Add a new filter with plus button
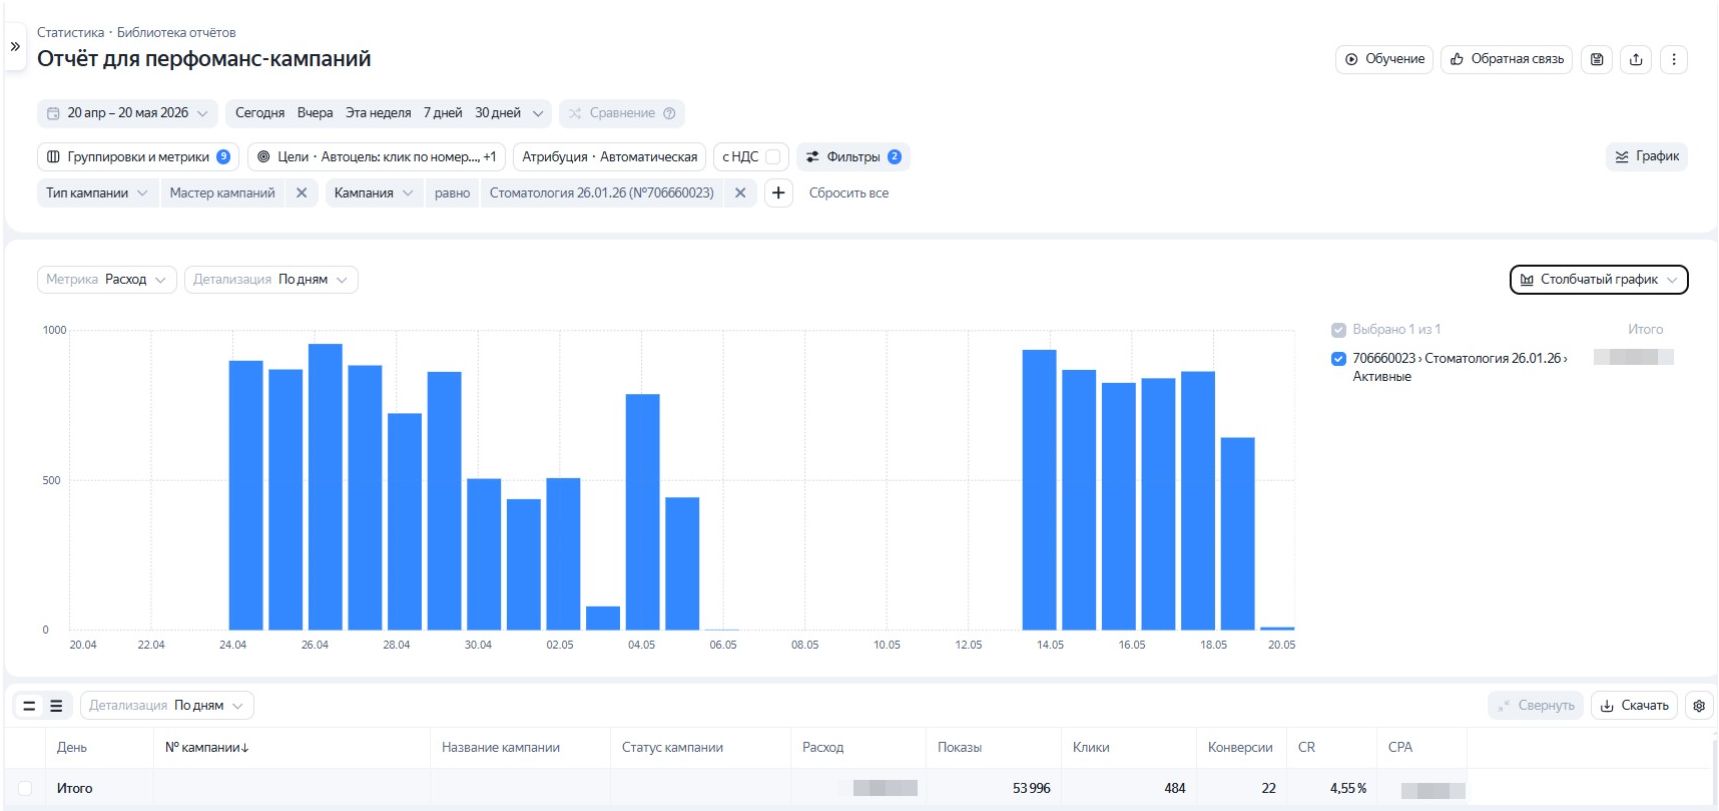The width and height of the screenshot is (1719, 811). coord(778,193)
